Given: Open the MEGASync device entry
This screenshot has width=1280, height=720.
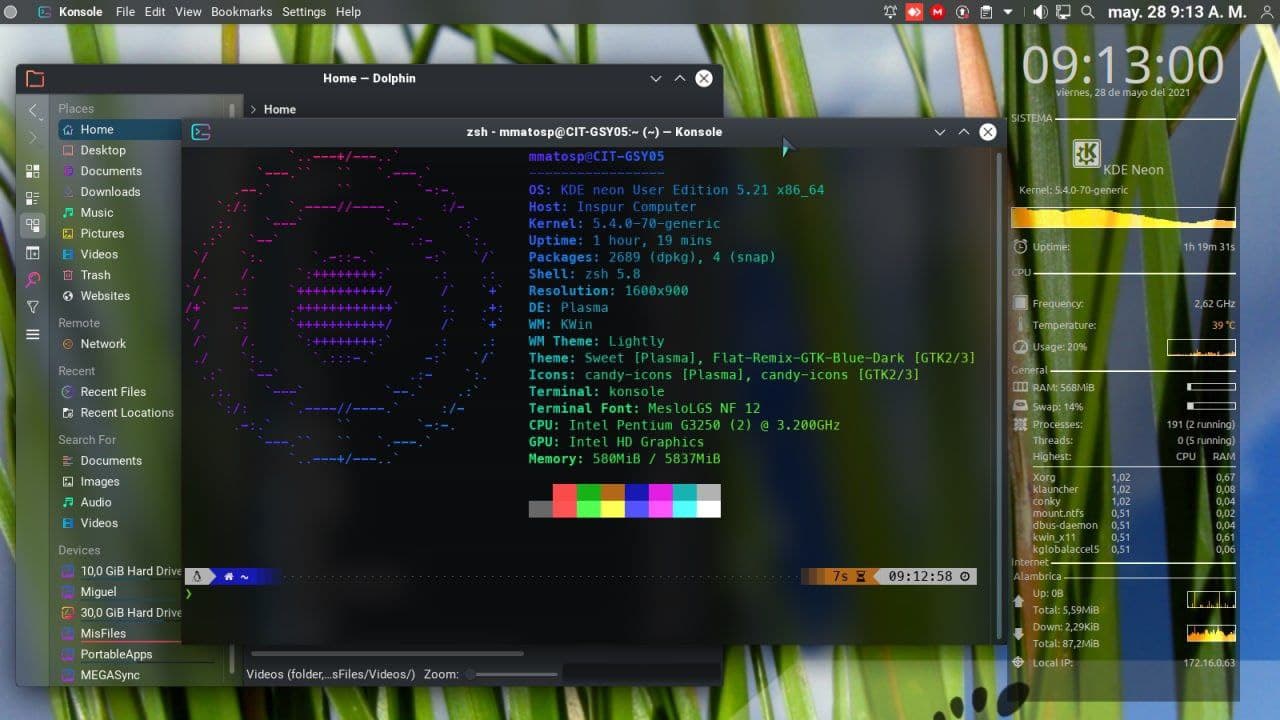Looking at the screenshot, I should click(110, 675).
